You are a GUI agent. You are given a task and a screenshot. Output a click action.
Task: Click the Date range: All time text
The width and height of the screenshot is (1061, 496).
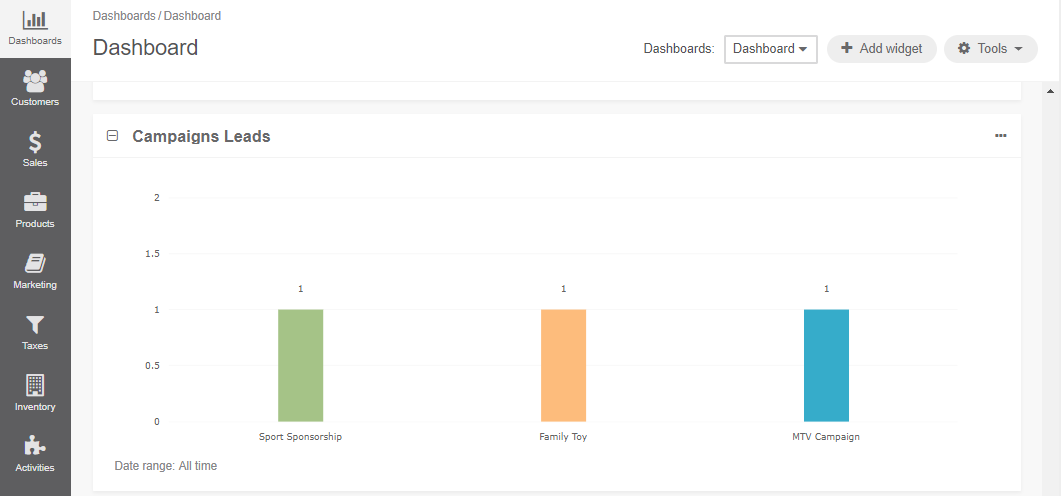(166, 466)
